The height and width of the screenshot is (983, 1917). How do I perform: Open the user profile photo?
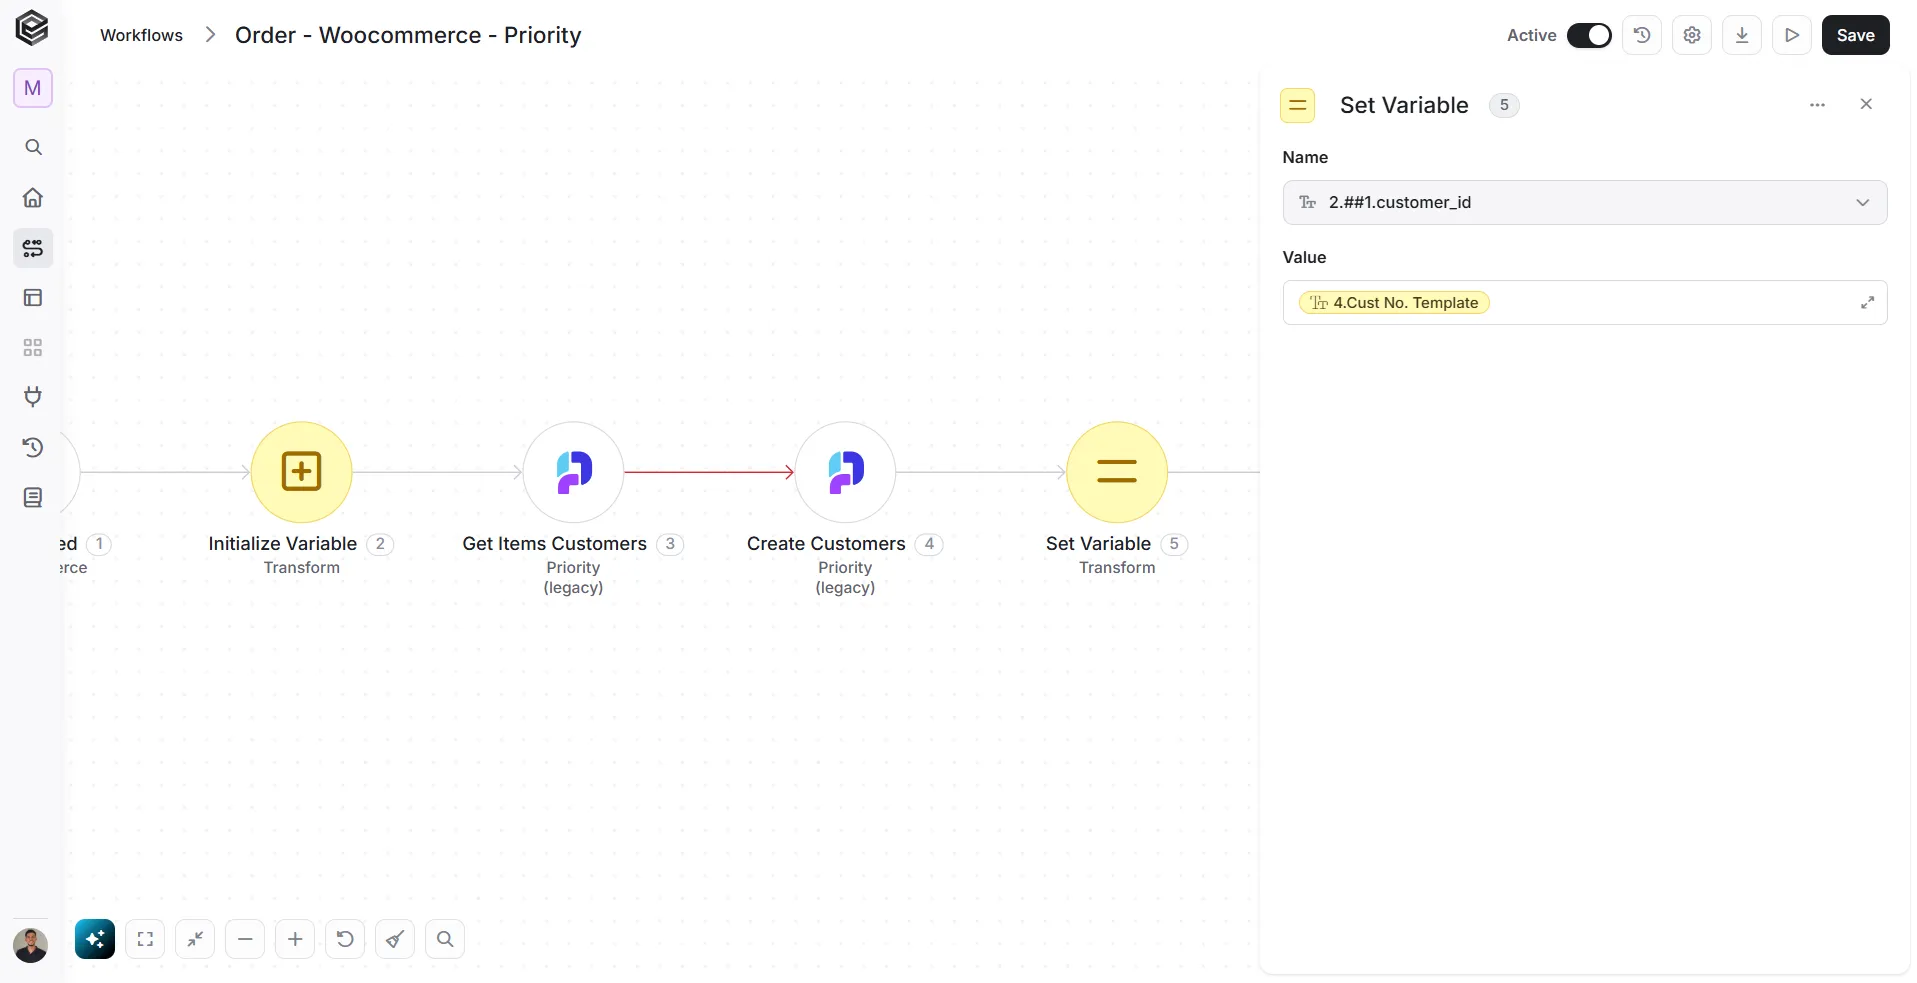pyautogui.click(x=30, y=945)
